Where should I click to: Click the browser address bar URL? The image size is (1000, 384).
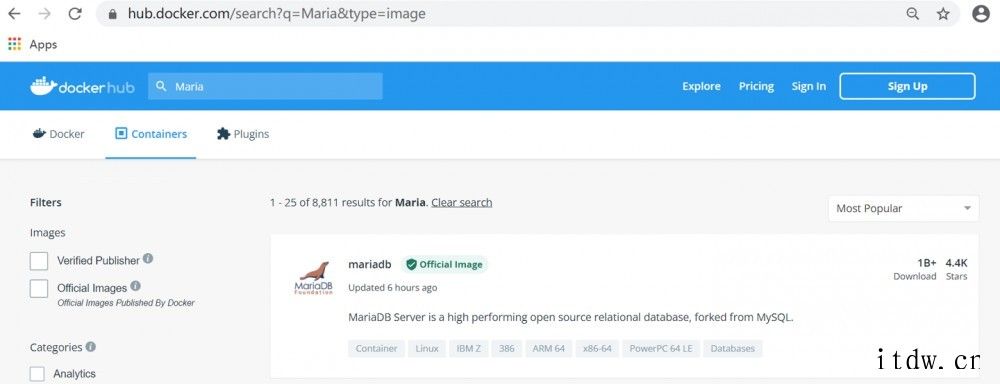coord(276,13)
